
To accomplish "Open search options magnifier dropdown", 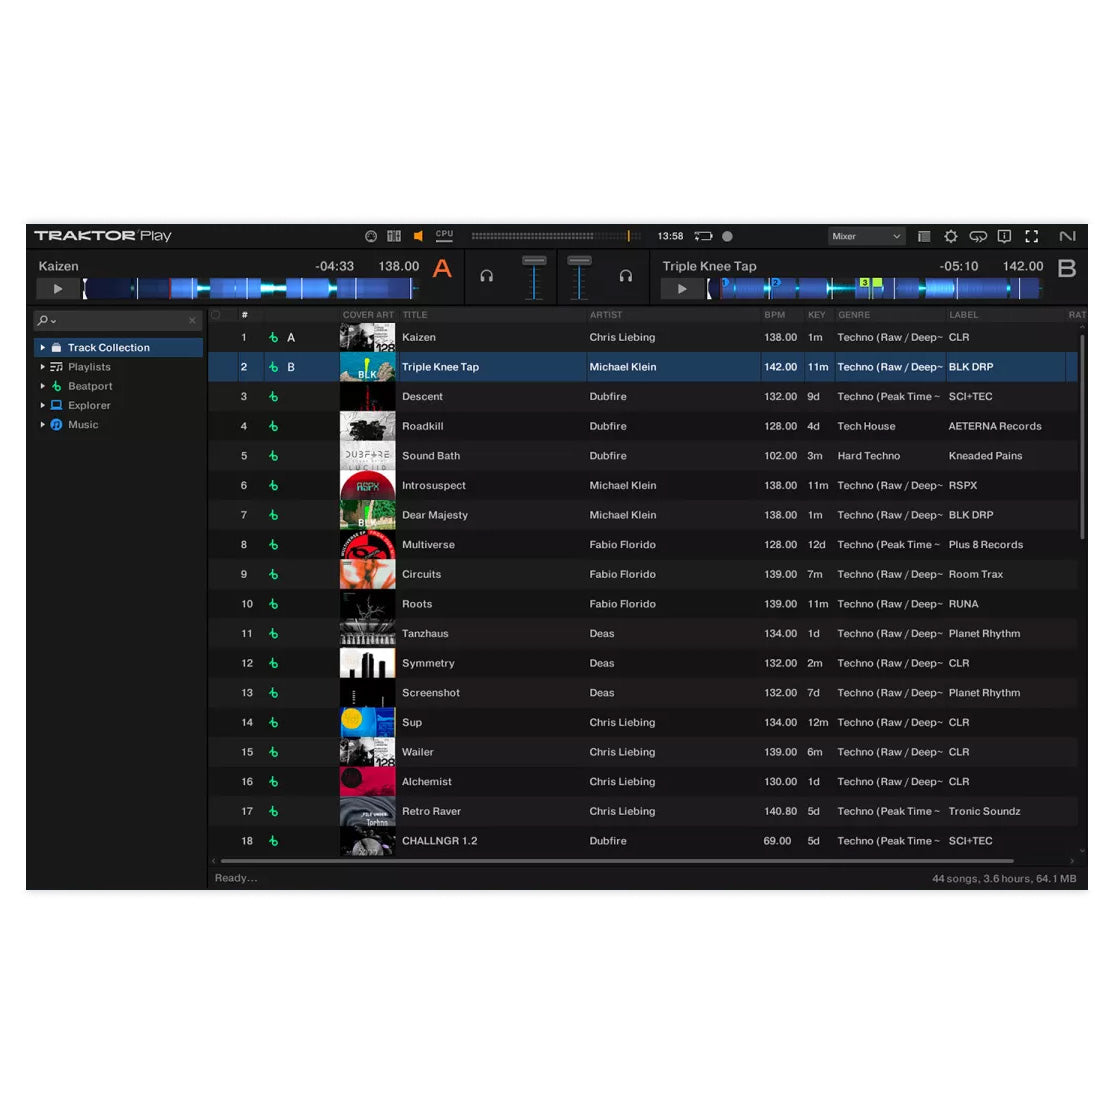I will point(46,321).
